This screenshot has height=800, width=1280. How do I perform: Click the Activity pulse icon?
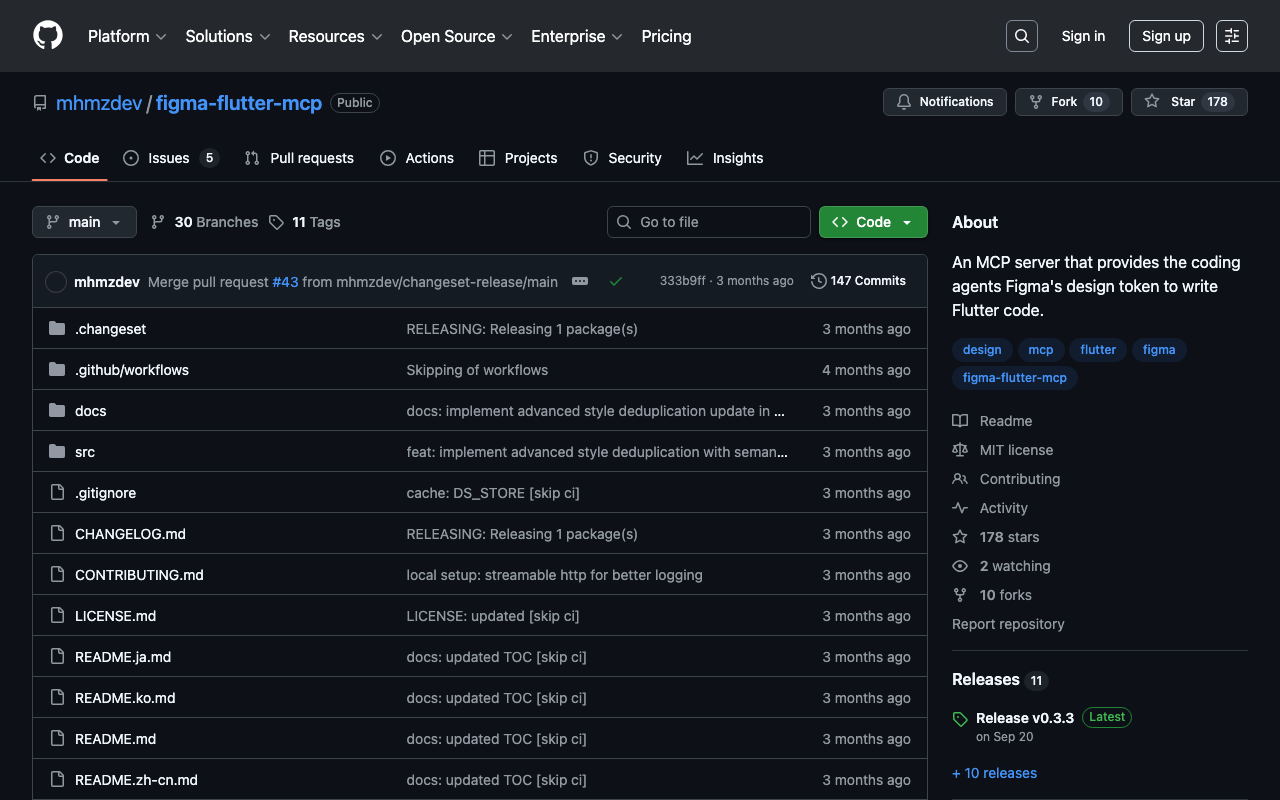pyautogui.click(x=960, y=508)
